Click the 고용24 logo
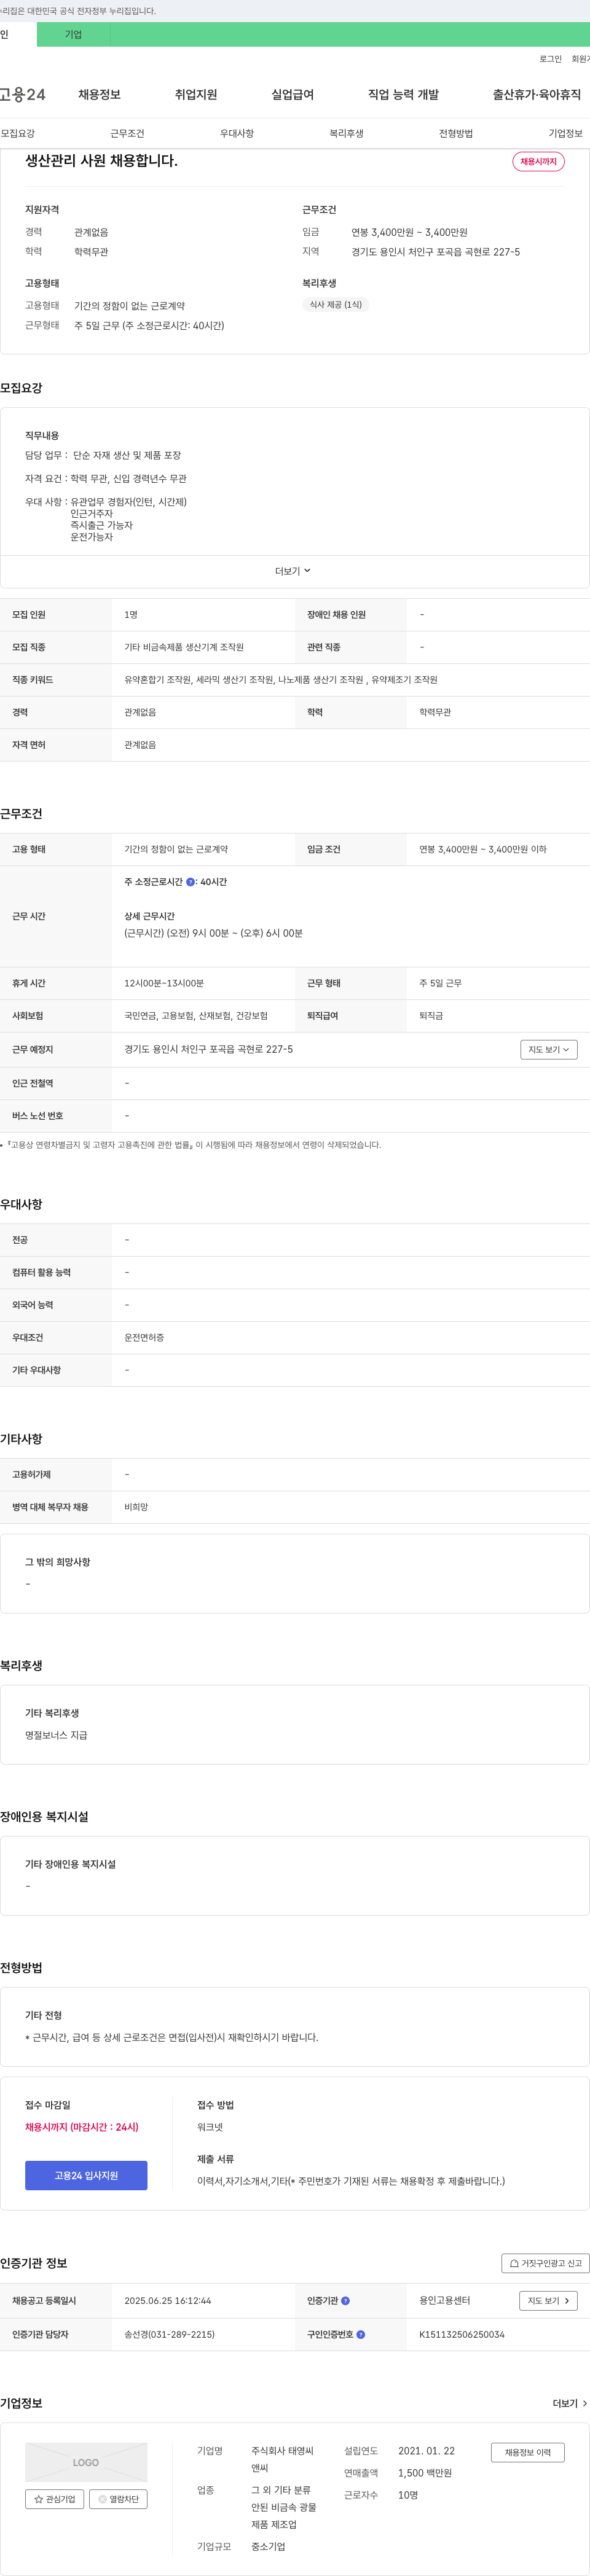This screenshot has width=590, height=2576. click(x=22, y=95)
